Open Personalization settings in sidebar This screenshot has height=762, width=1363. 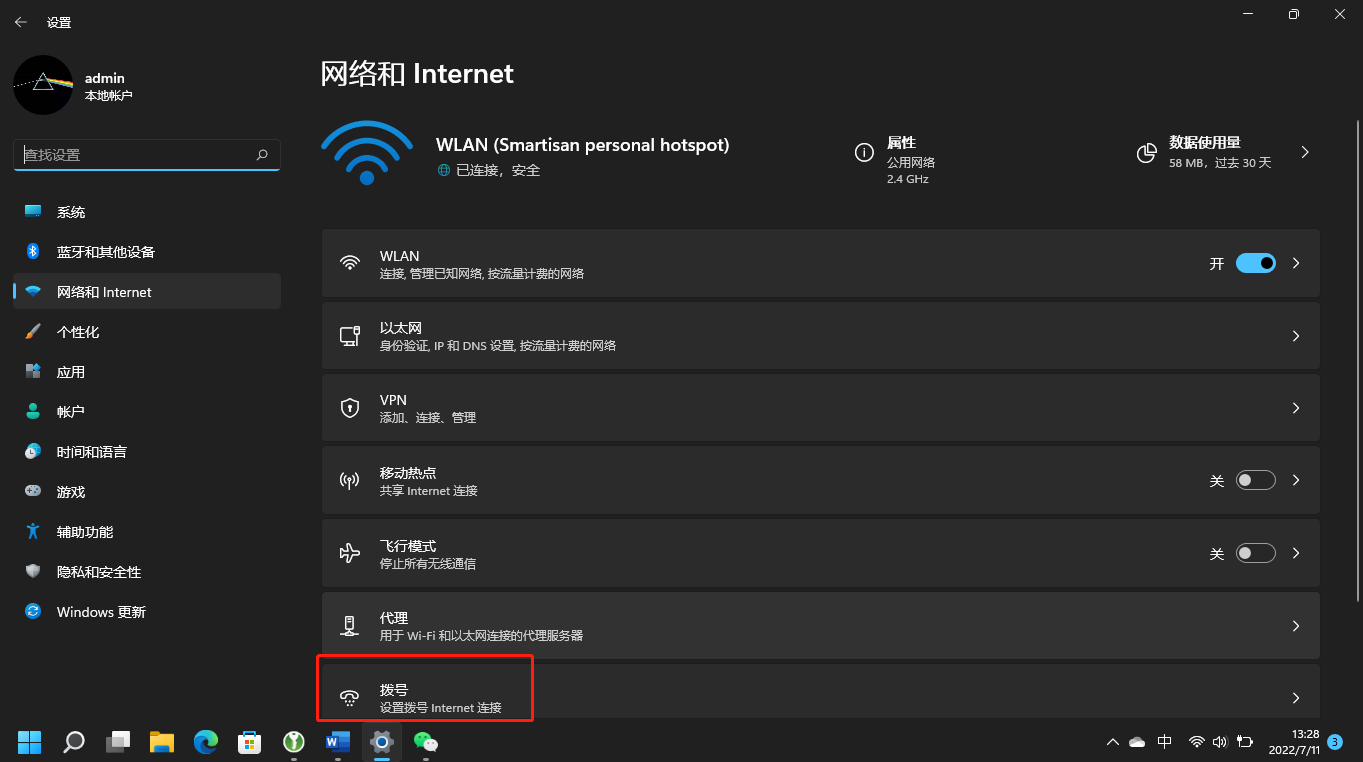pyautogui.click(x=78, y=332)
